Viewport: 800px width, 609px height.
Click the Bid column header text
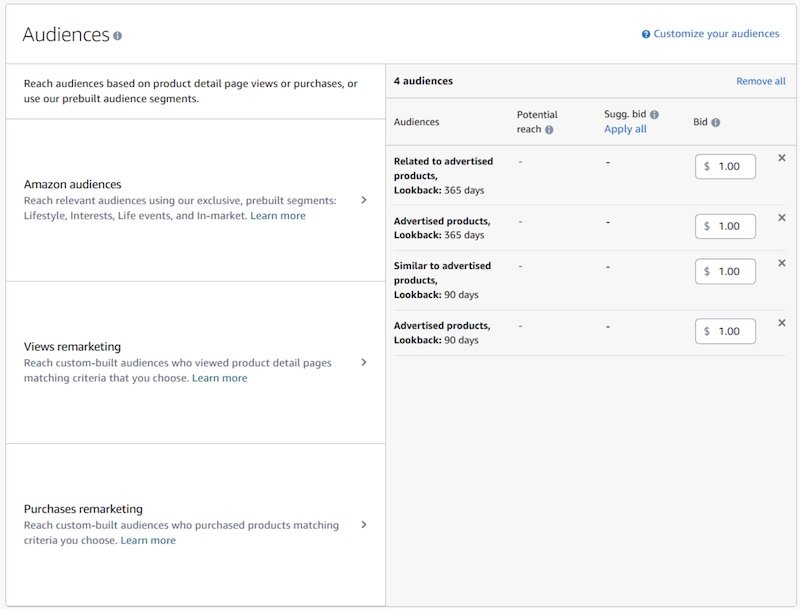pyautogui.click(x=700, y=122)
